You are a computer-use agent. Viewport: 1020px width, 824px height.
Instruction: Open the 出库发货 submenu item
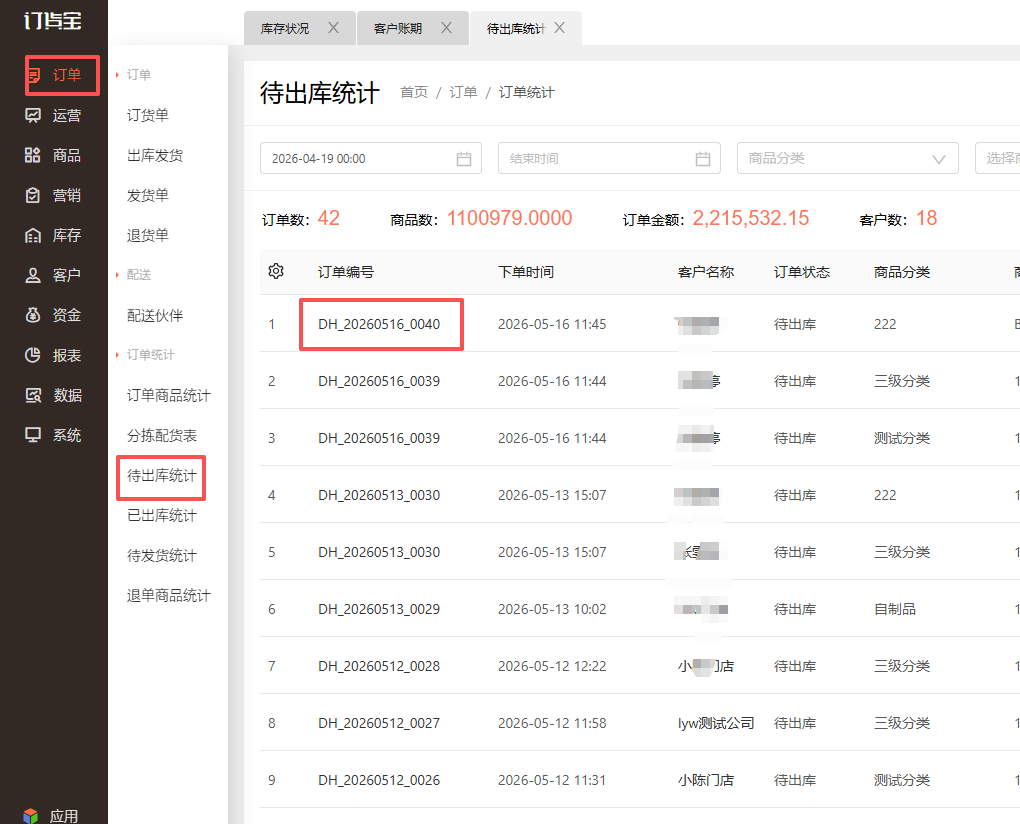(155, 155)
